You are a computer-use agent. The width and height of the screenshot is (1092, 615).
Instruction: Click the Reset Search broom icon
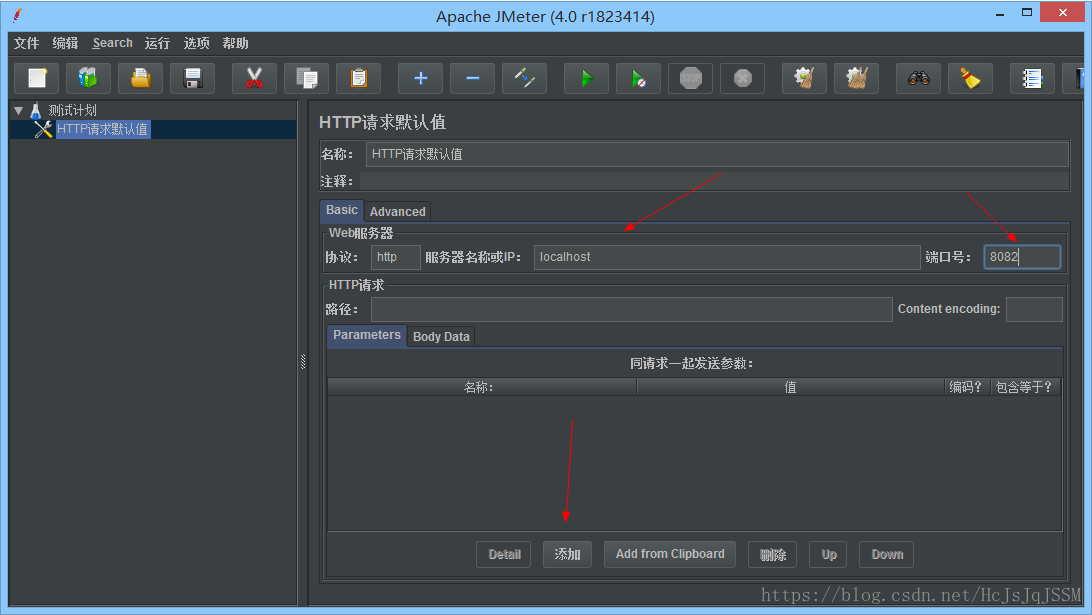(x=970, y=78)
